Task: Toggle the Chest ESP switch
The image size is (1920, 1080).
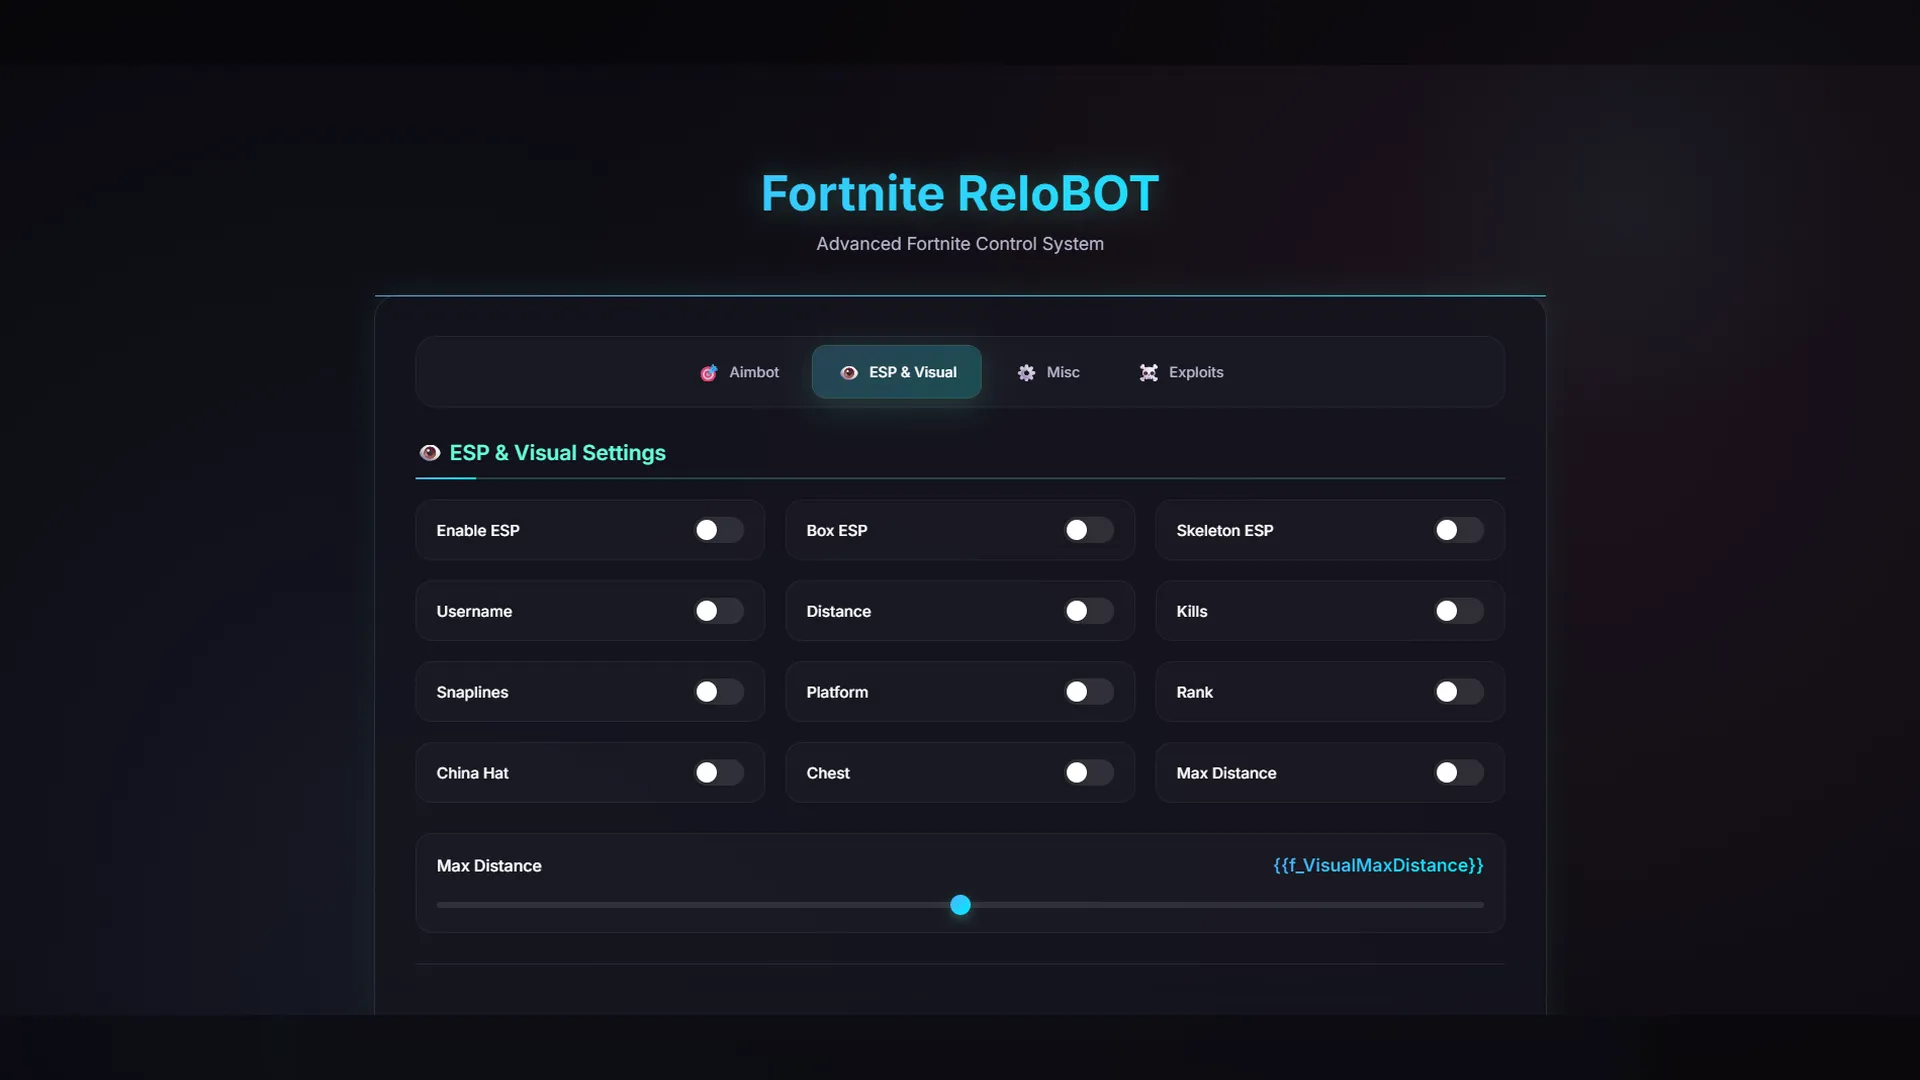Action: point(1089,773)
